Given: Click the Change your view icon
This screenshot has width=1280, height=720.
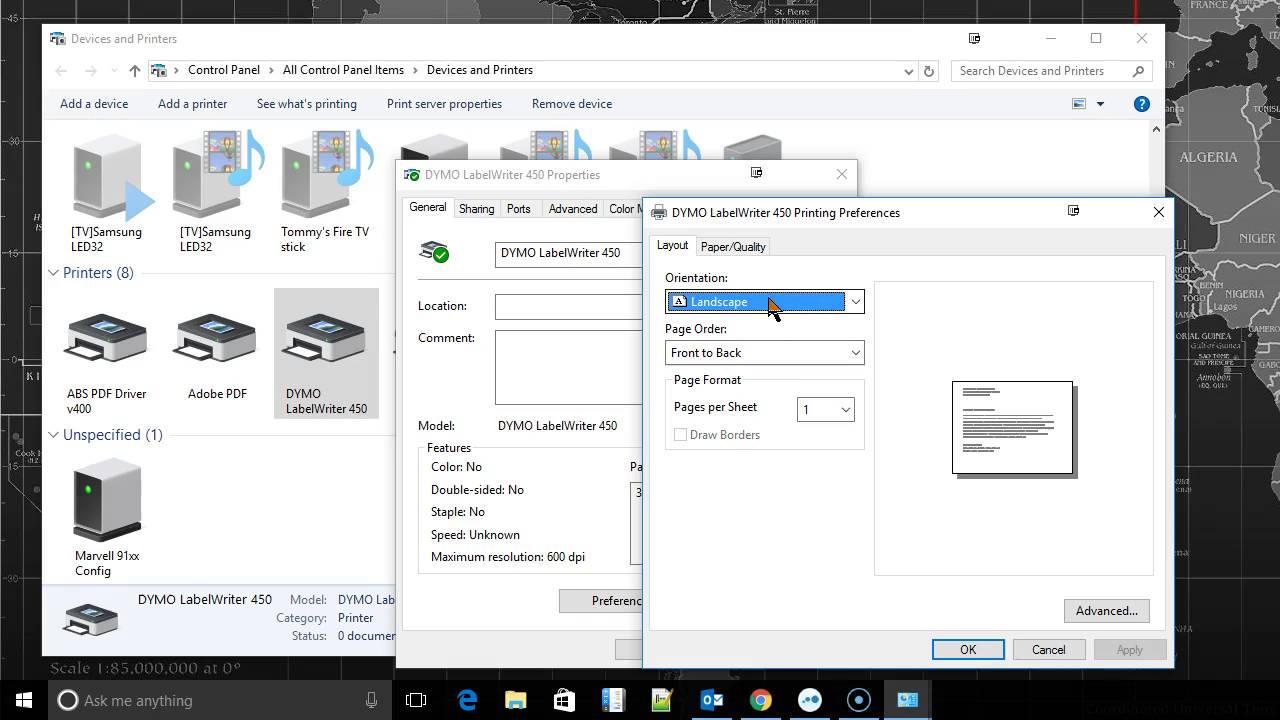Looking at the screenshot, I should click(x=1079, y=104).
